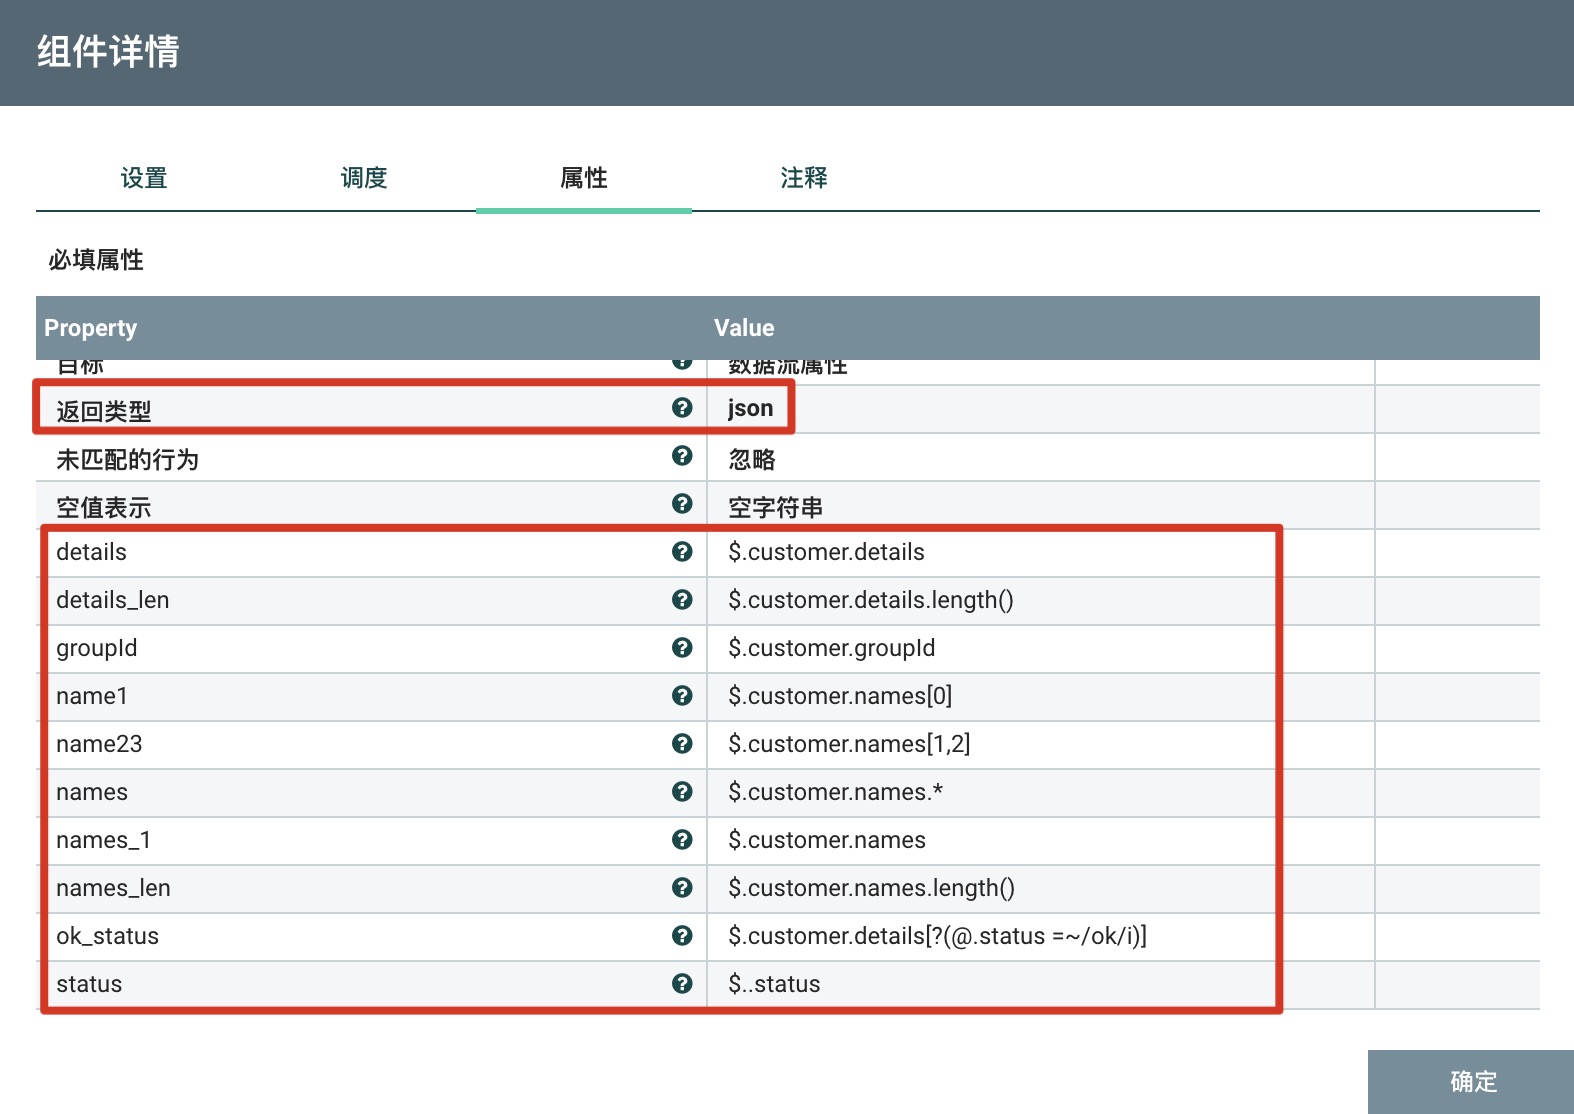The image size is (1574, 1114).
Task: Edit the $..status value cell
Action: 775,984
